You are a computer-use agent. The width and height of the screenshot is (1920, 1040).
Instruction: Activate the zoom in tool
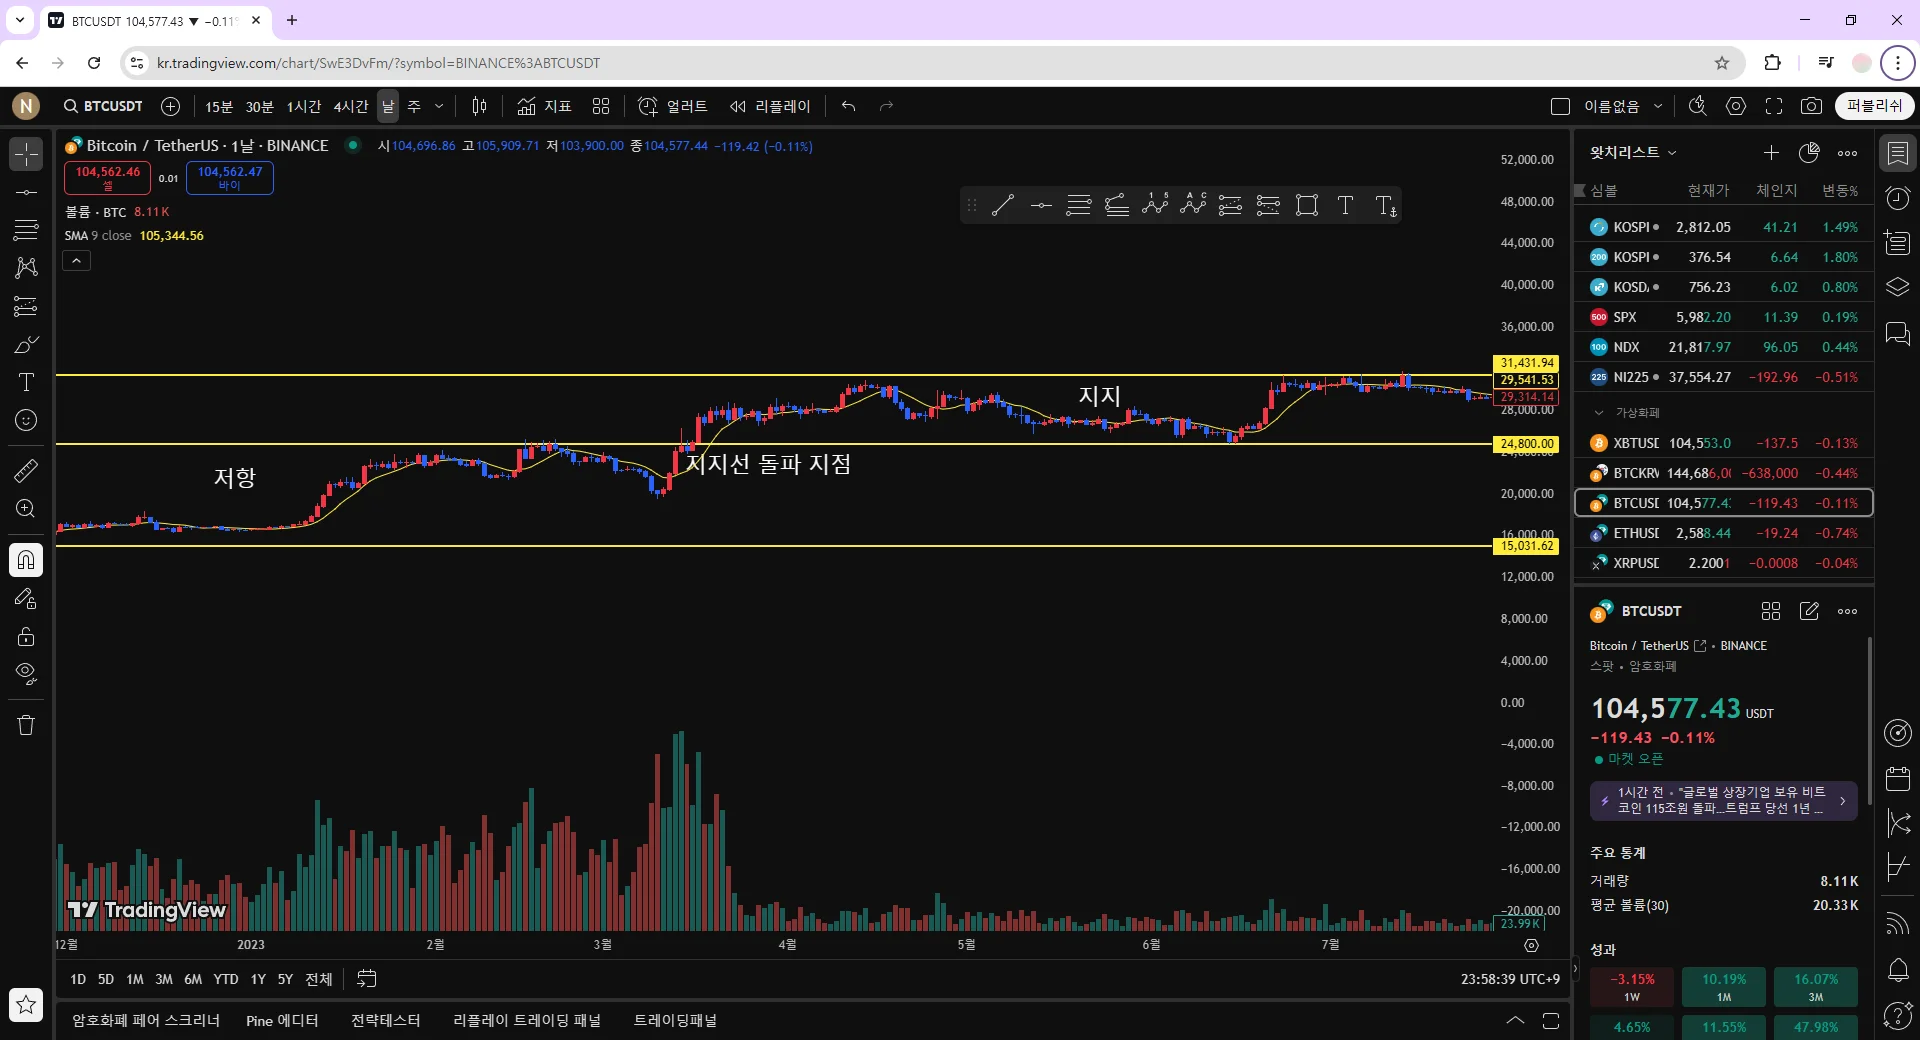tap(26, 509)
